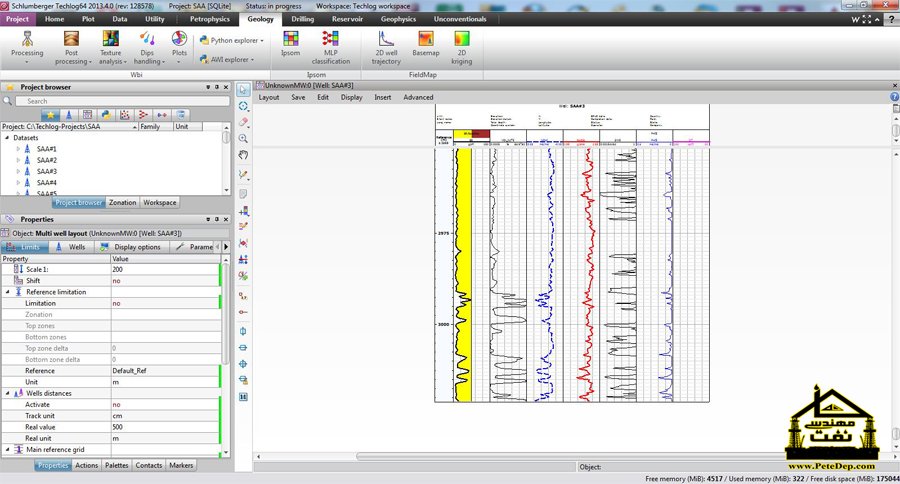Click the red tree-diagram filter icon in Project browser
The height and width of the screenshot is (484, 900).
coord(143,115)
